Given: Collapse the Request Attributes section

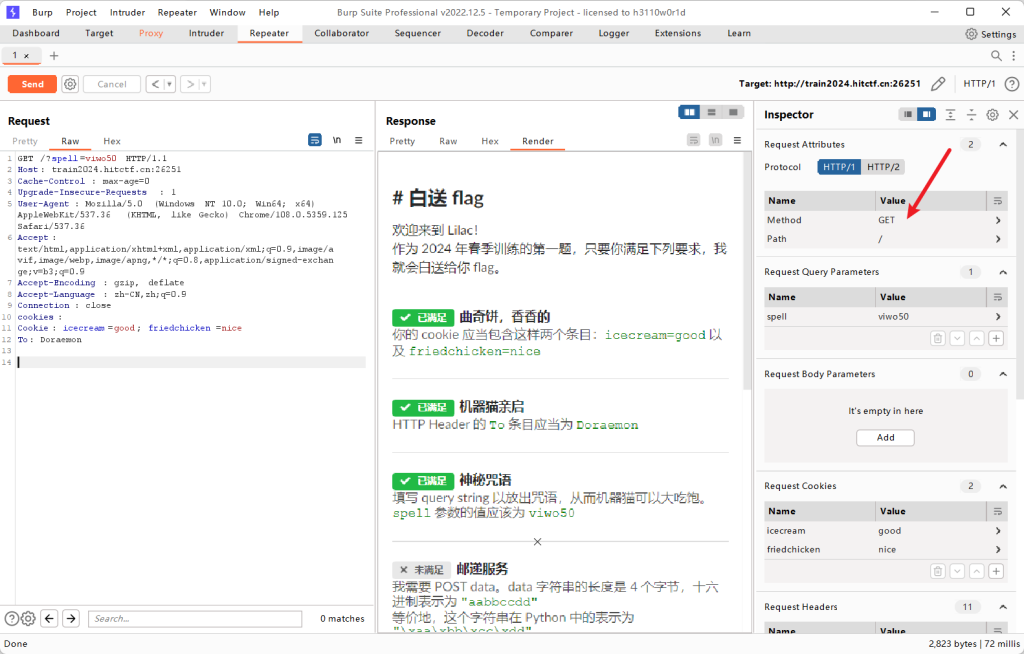Looking at the screenshot, I should (1003, 145).
